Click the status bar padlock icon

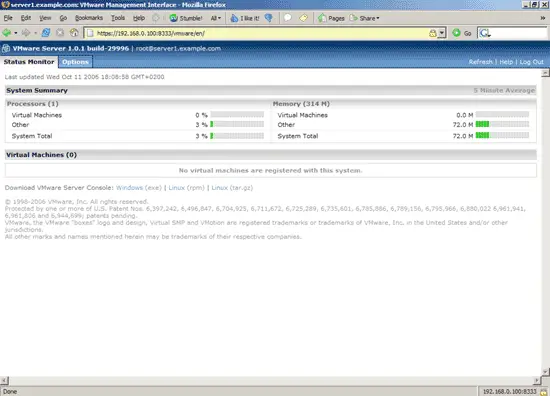click(544, 392)
